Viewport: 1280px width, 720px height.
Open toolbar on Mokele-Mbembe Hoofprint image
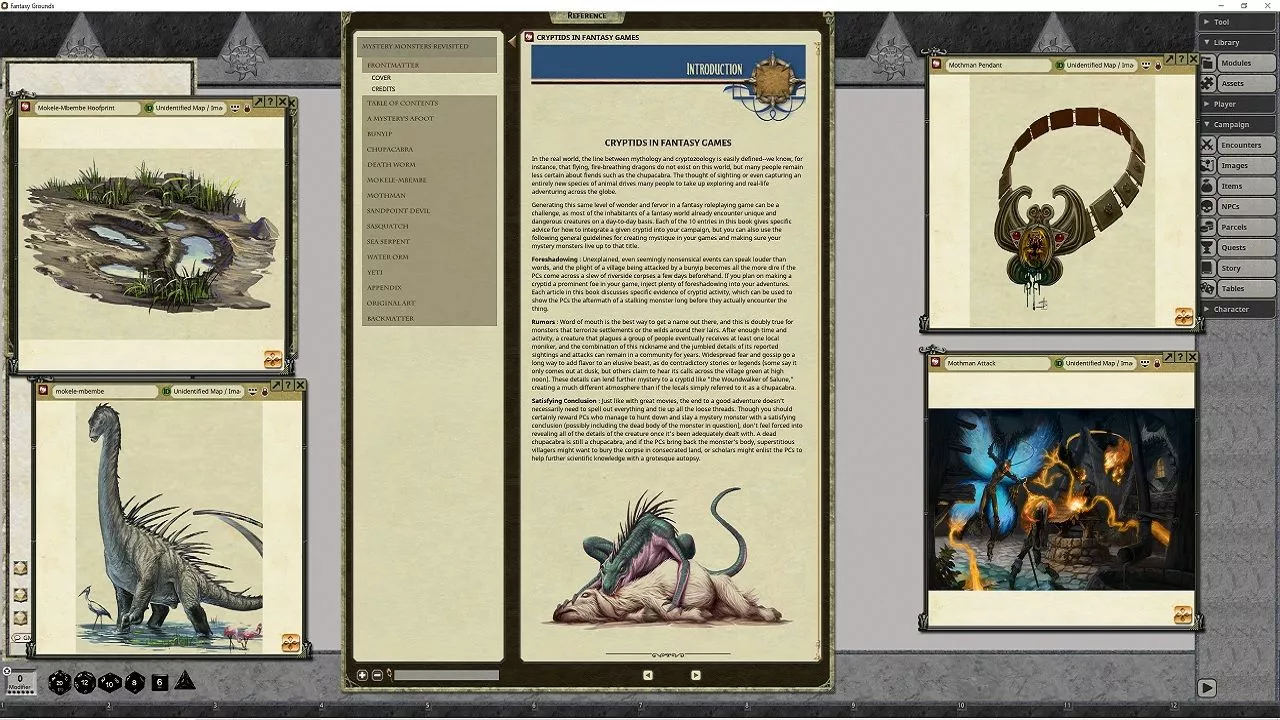(x=273, y=359)
